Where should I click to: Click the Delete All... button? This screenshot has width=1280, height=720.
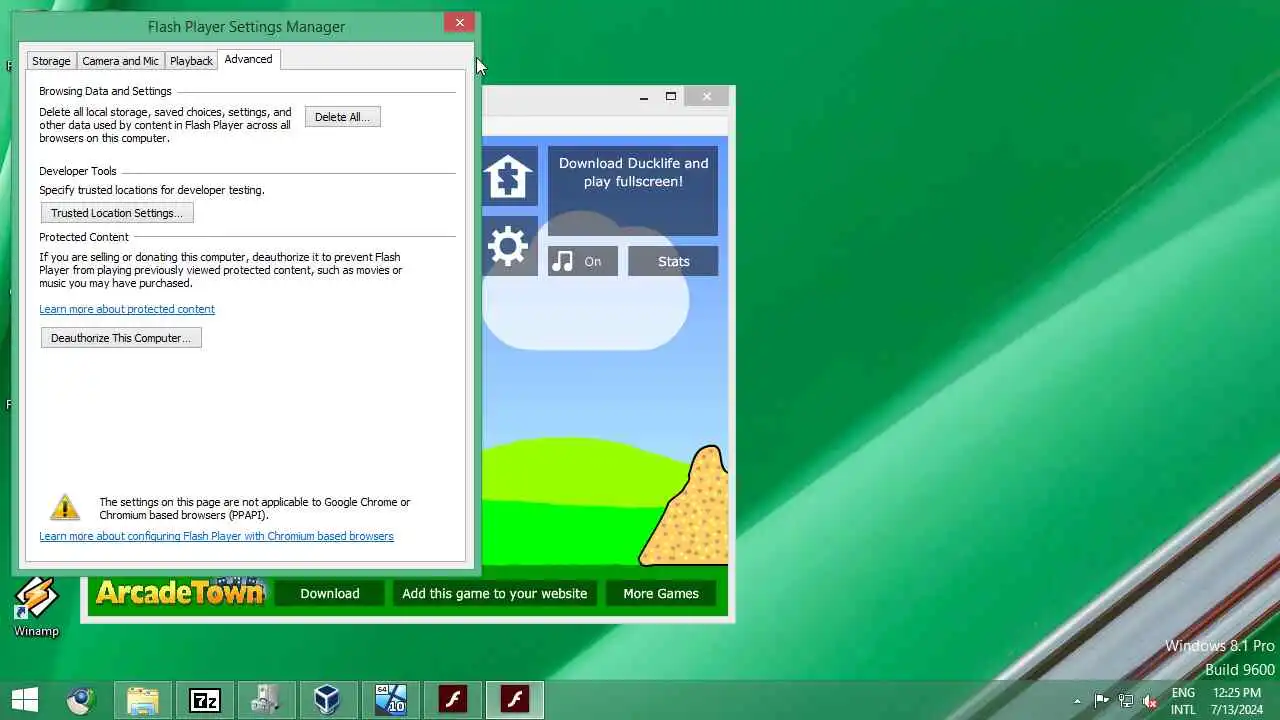point(342,117)
